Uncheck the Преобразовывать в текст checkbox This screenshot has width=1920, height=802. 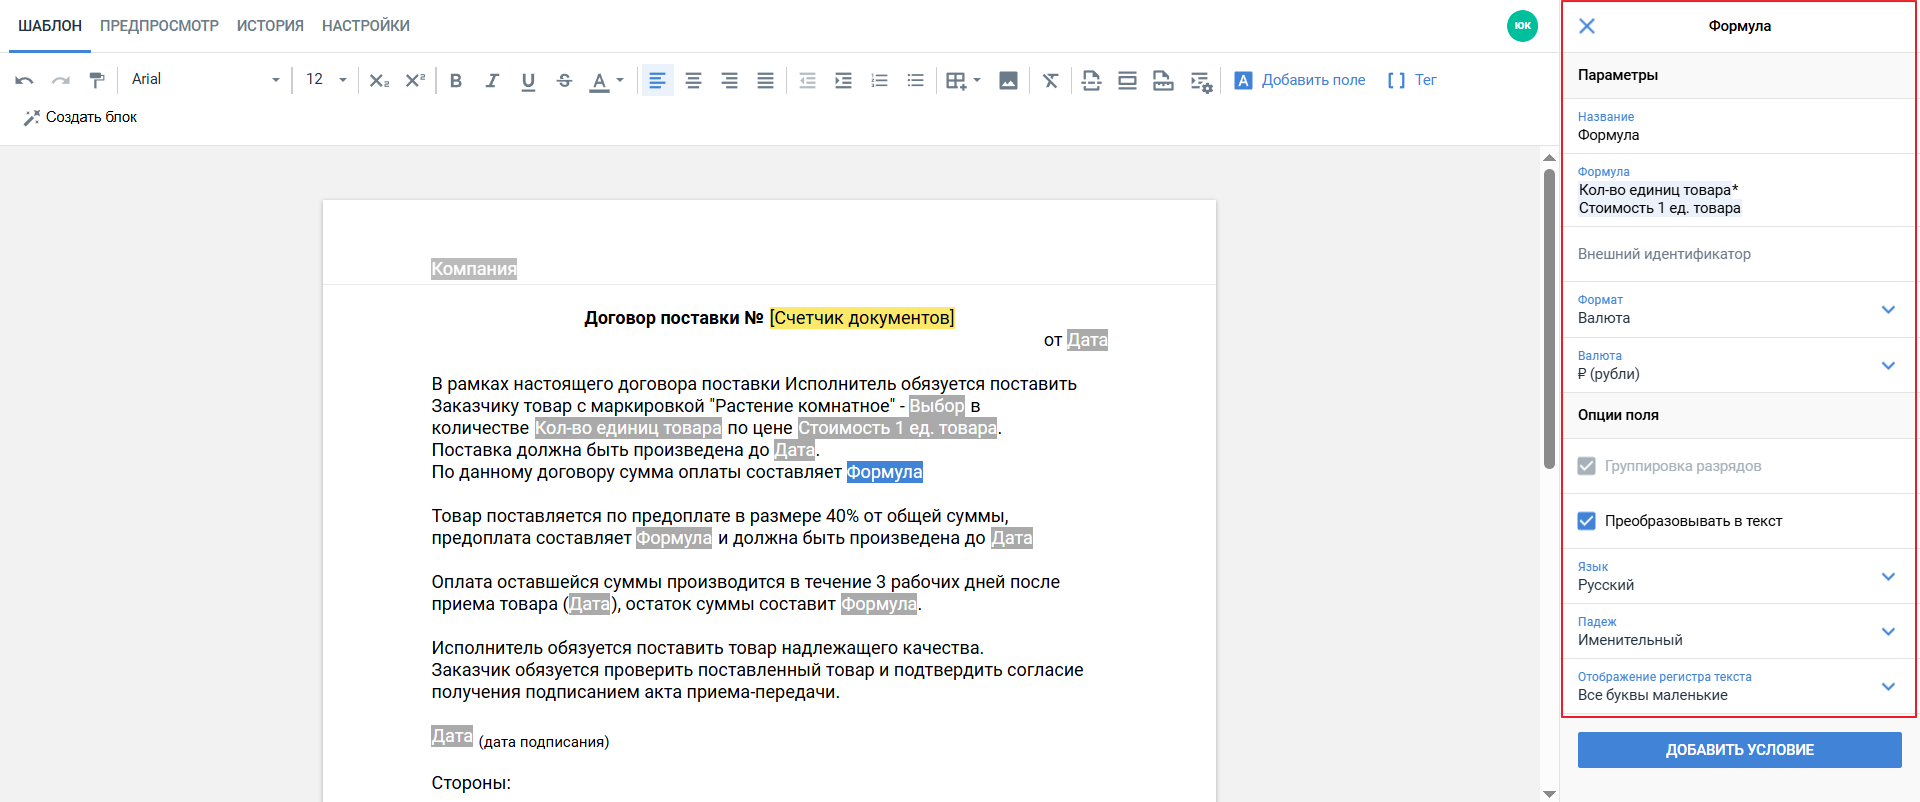pos(1587,521)
